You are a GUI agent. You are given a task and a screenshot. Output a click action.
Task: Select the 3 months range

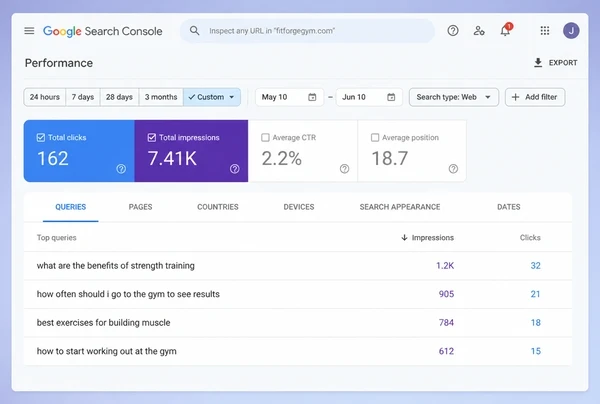pos(161,97)
